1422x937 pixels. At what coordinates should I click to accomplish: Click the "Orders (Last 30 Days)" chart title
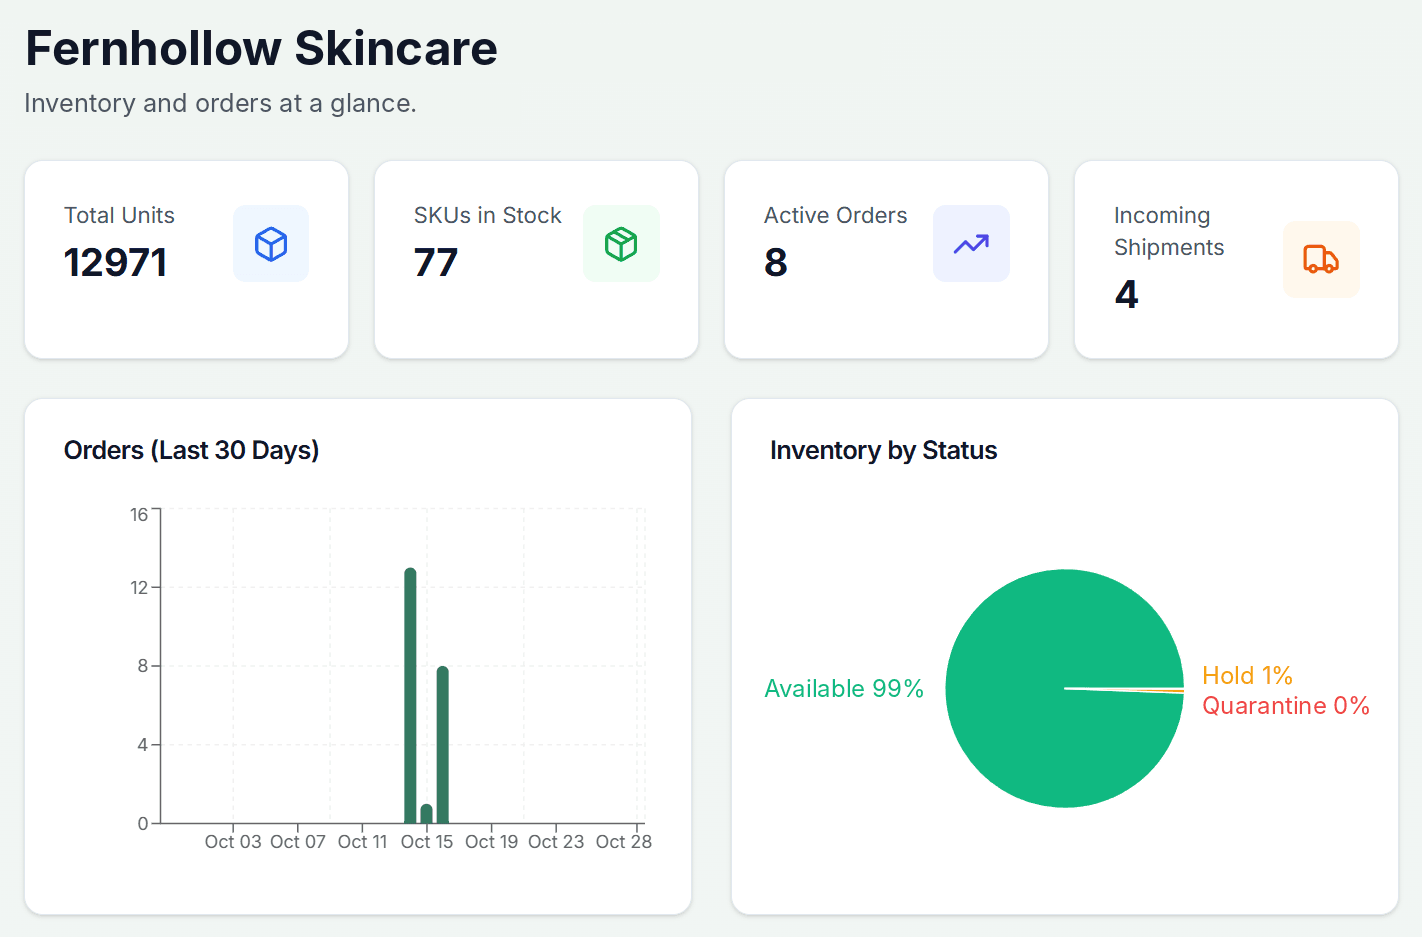(x=192, y=451)
